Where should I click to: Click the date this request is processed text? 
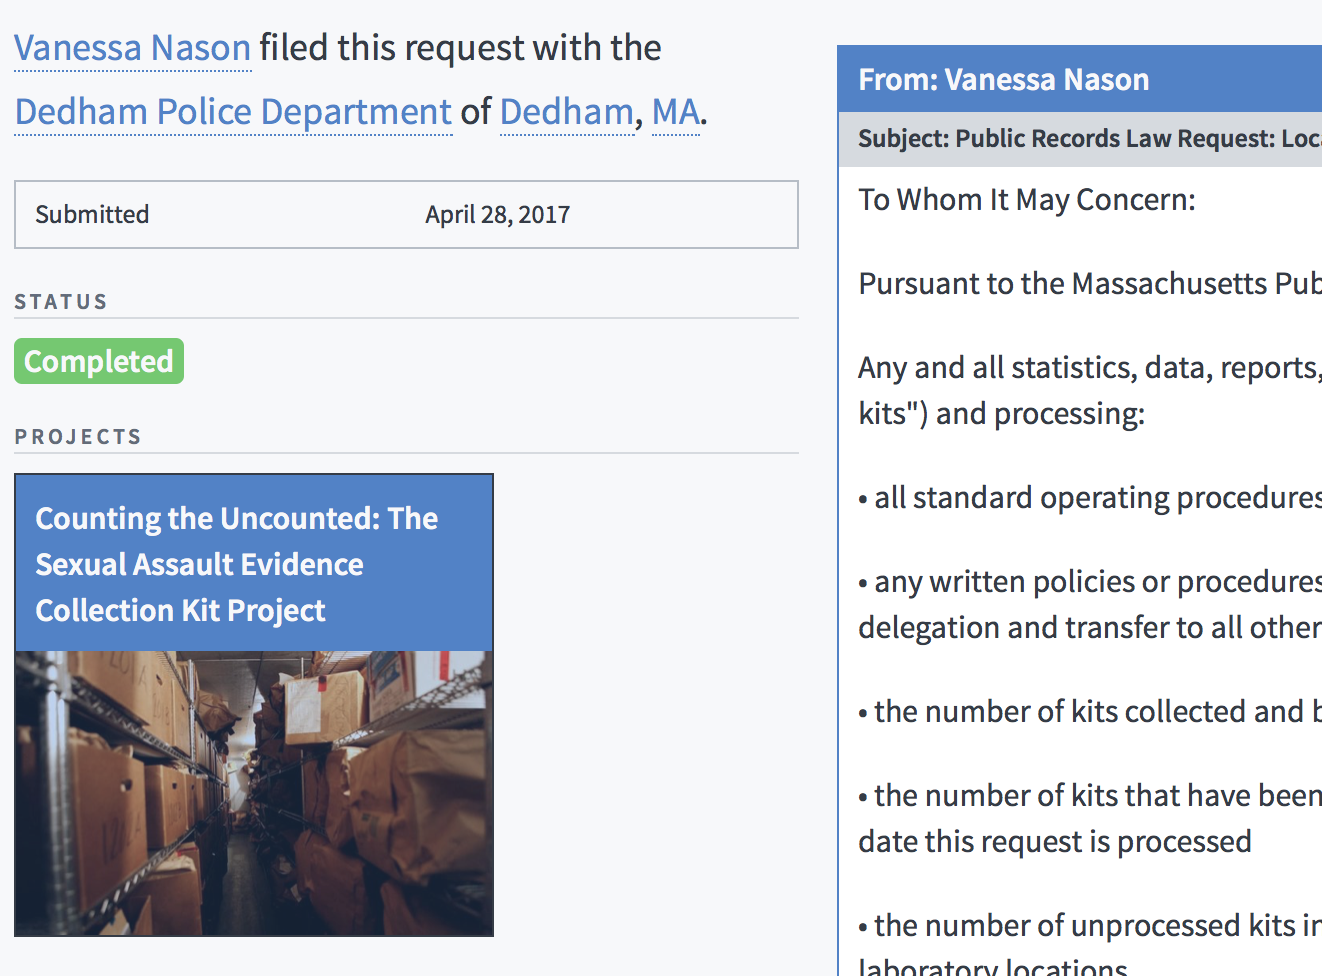pyautogui.click(x=1055, y=842)
